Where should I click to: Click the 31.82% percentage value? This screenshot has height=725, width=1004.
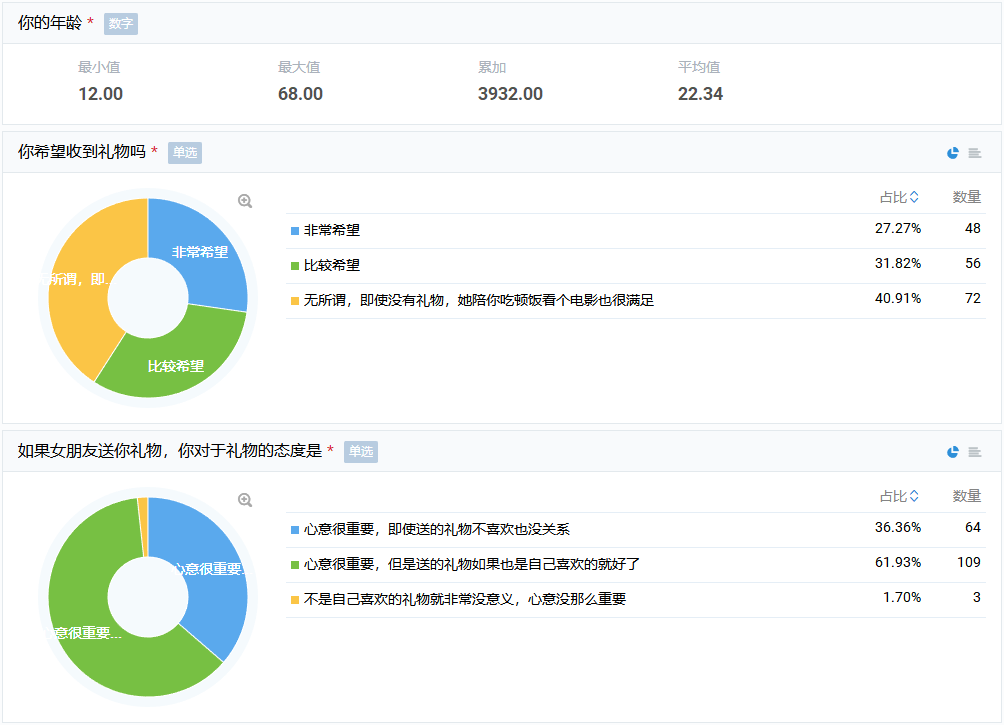click(x=898, y=264)
